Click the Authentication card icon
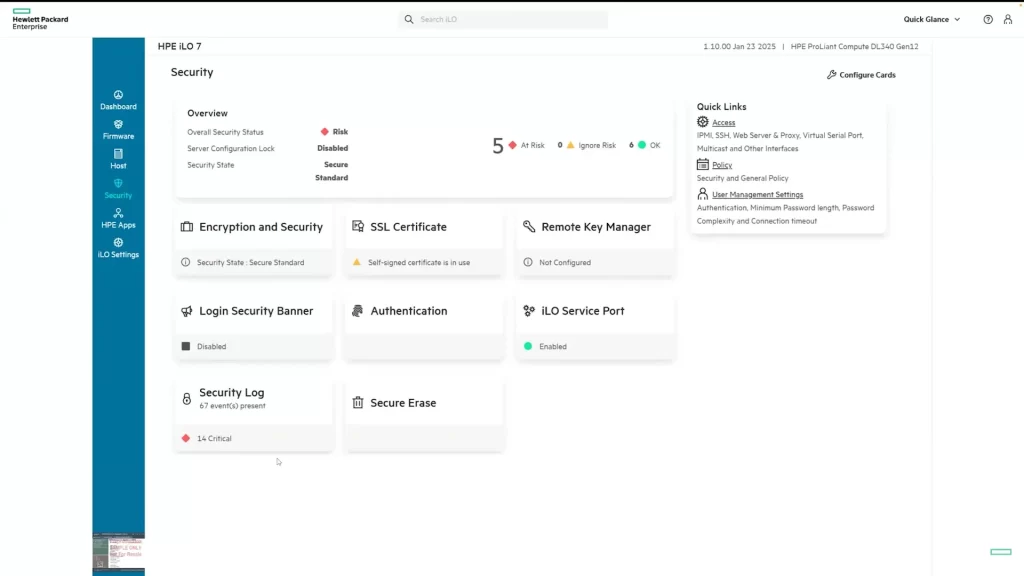This screenshot has width=1024, height=576. (358, 311)
